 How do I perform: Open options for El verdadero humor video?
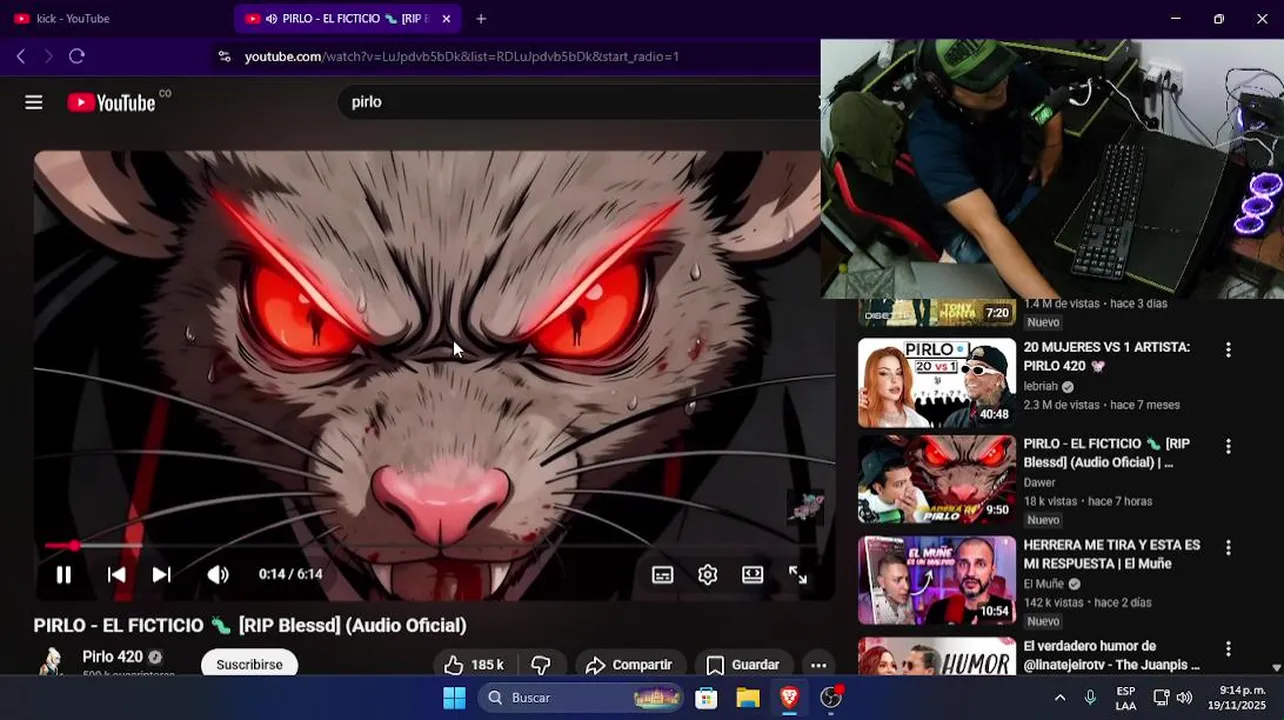point(1228,649)
